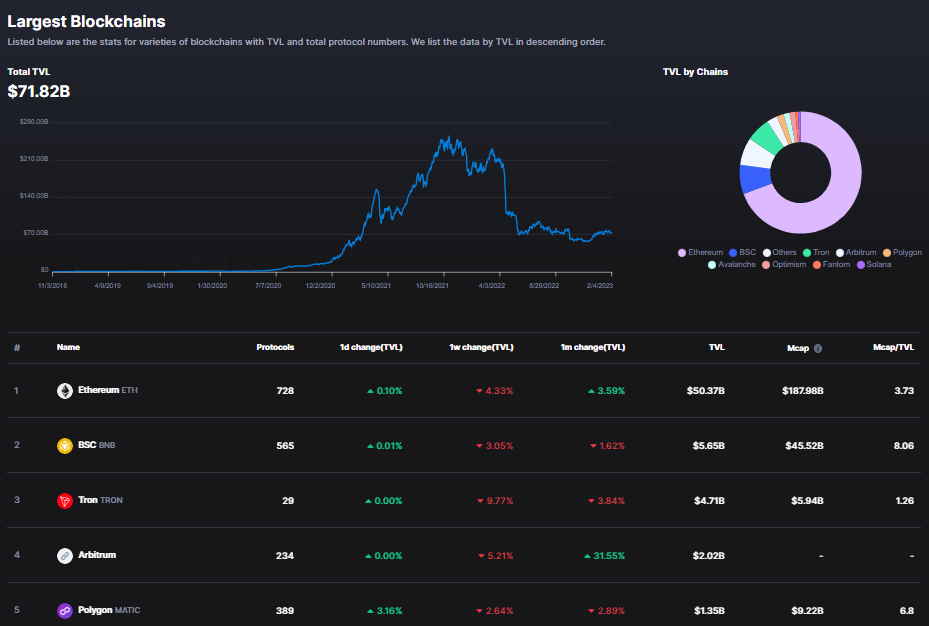The image size is (929, 626).
Task: Click Ethereum's Mcap/TVL ratio 3.73
Action: pos(904,391)
